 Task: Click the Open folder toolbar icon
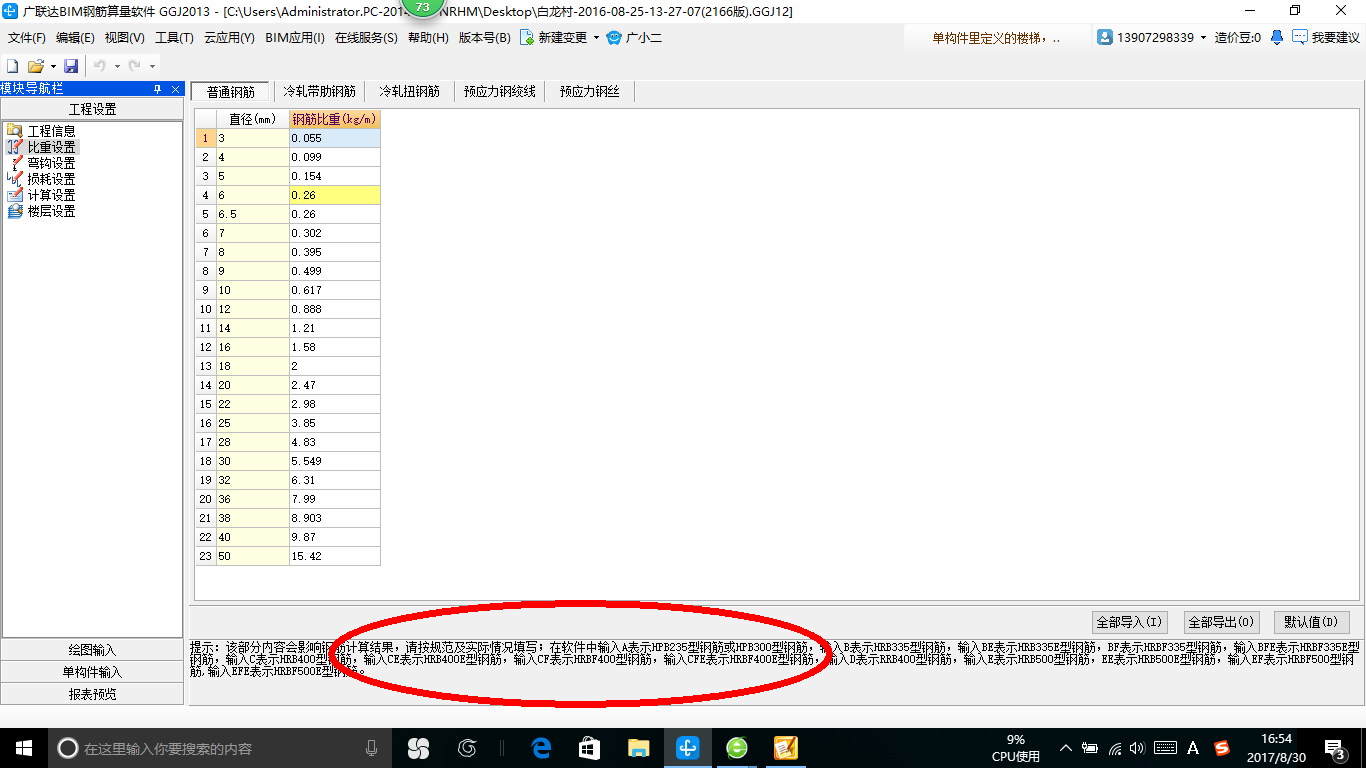[x=35, y=66]
